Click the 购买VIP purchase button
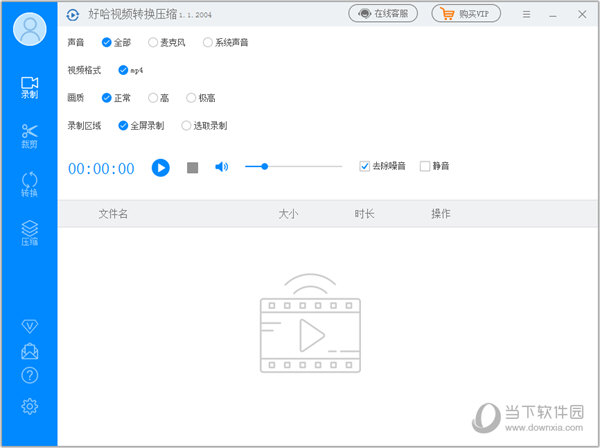This screenshot has width=600, height=448. click(x=466, y=14)
